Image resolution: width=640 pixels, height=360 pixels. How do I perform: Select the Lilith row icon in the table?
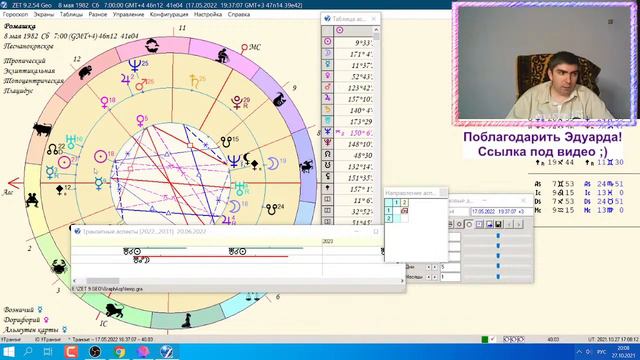coord(327,177)
